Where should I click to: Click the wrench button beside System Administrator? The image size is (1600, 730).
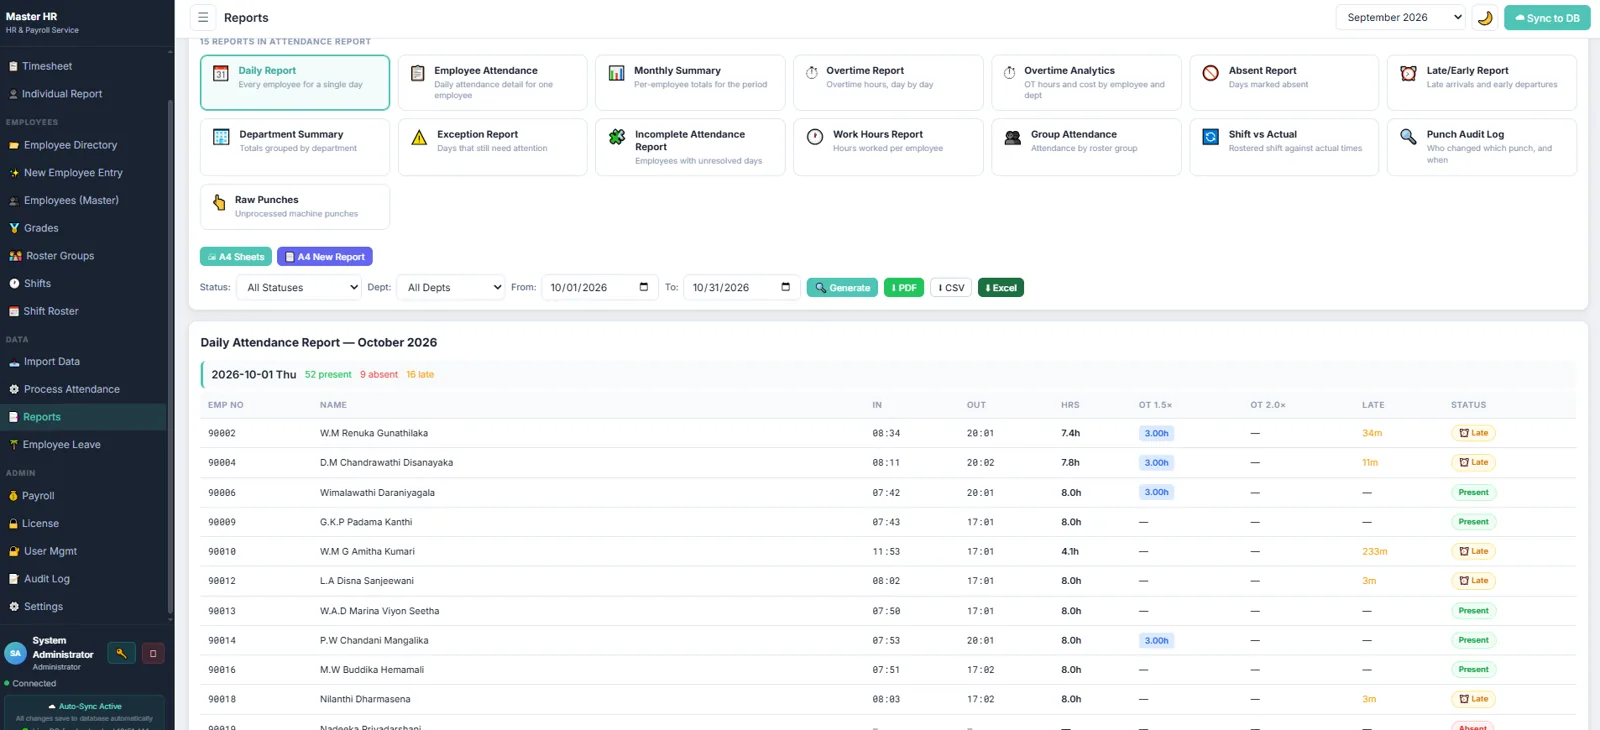pyautogui.click(x=121, y=653)
